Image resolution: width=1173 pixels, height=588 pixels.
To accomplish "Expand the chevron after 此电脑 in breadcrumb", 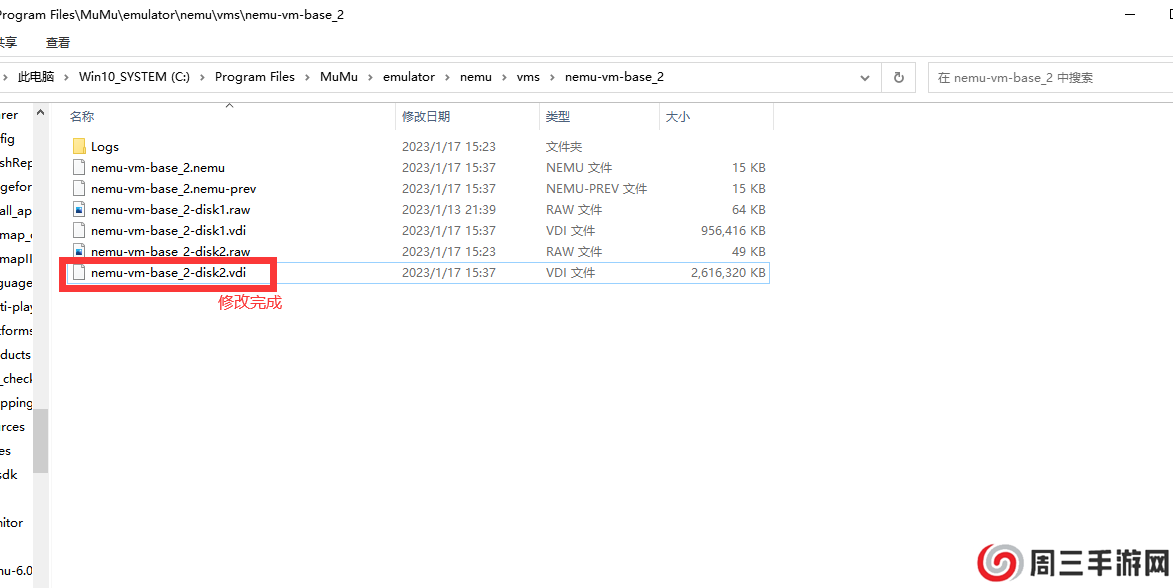I will 67,77.
